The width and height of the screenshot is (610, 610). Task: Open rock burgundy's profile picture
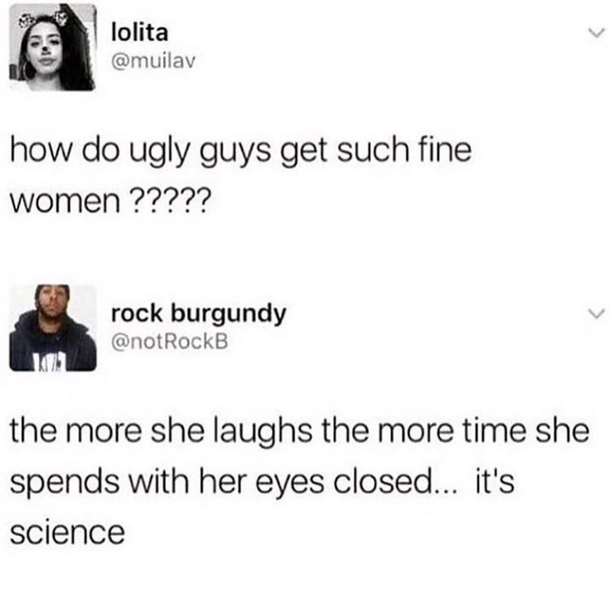tap(53, 328)
